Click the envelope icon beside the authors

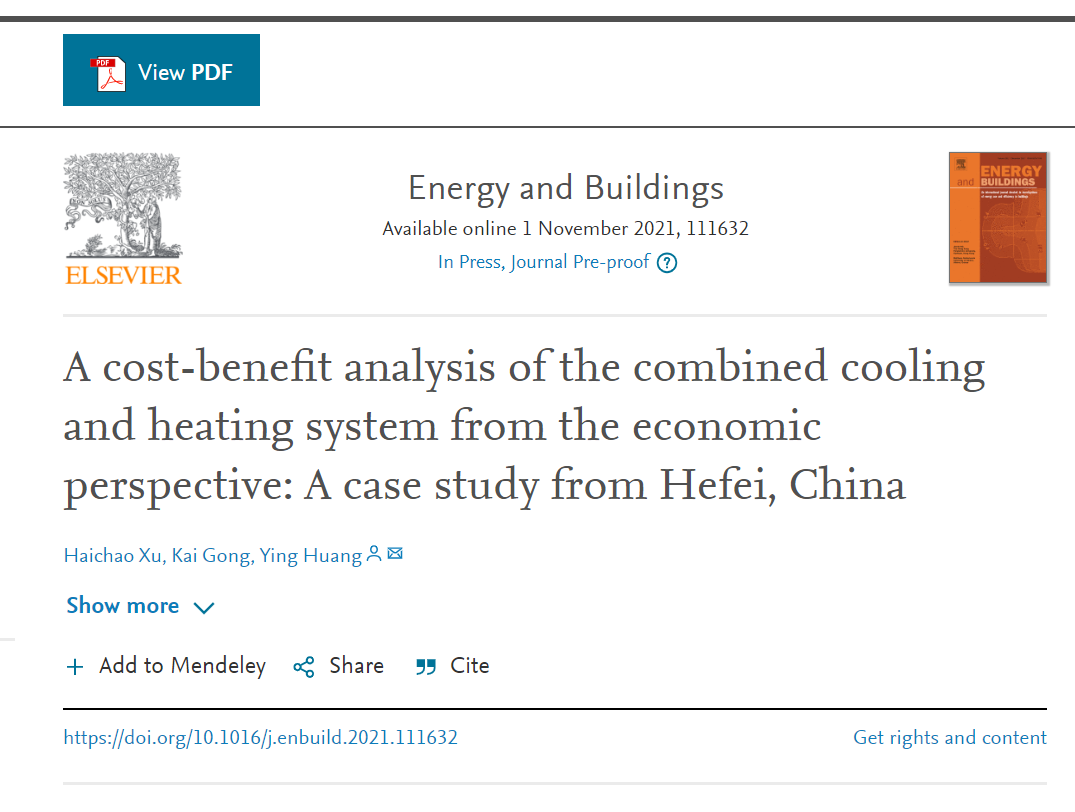[x=395, y=554]
